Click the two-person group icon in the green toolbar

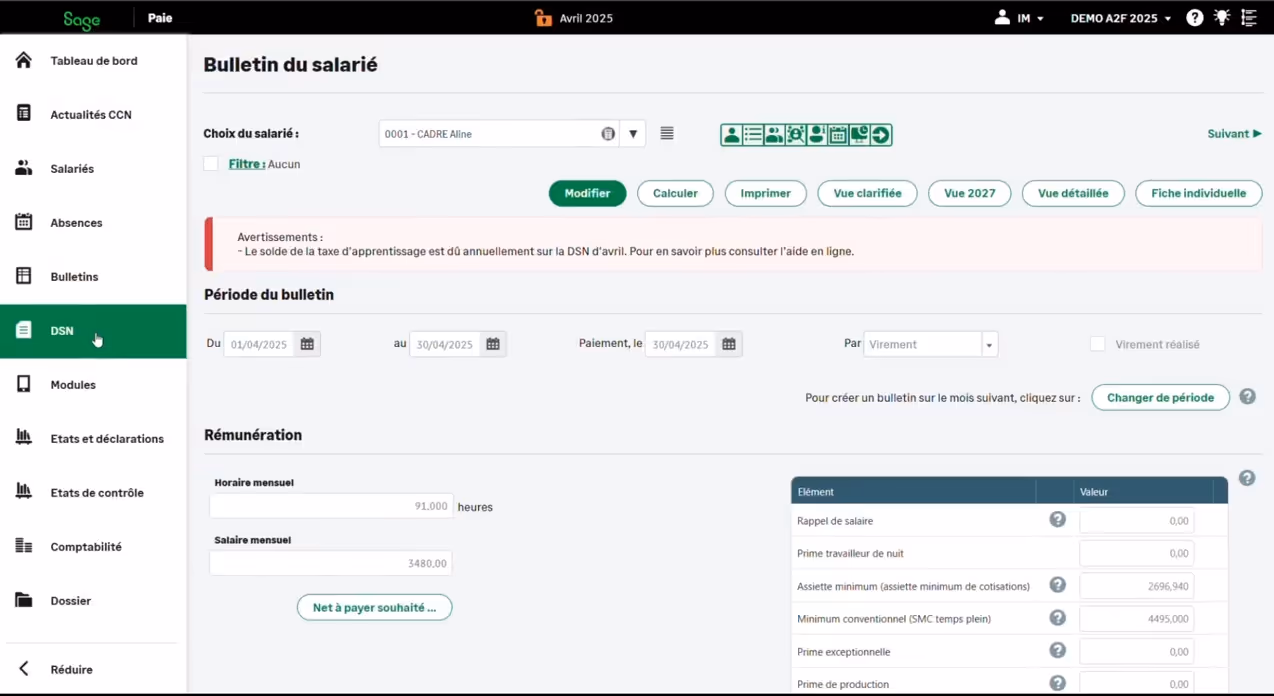tap(774, 135)
